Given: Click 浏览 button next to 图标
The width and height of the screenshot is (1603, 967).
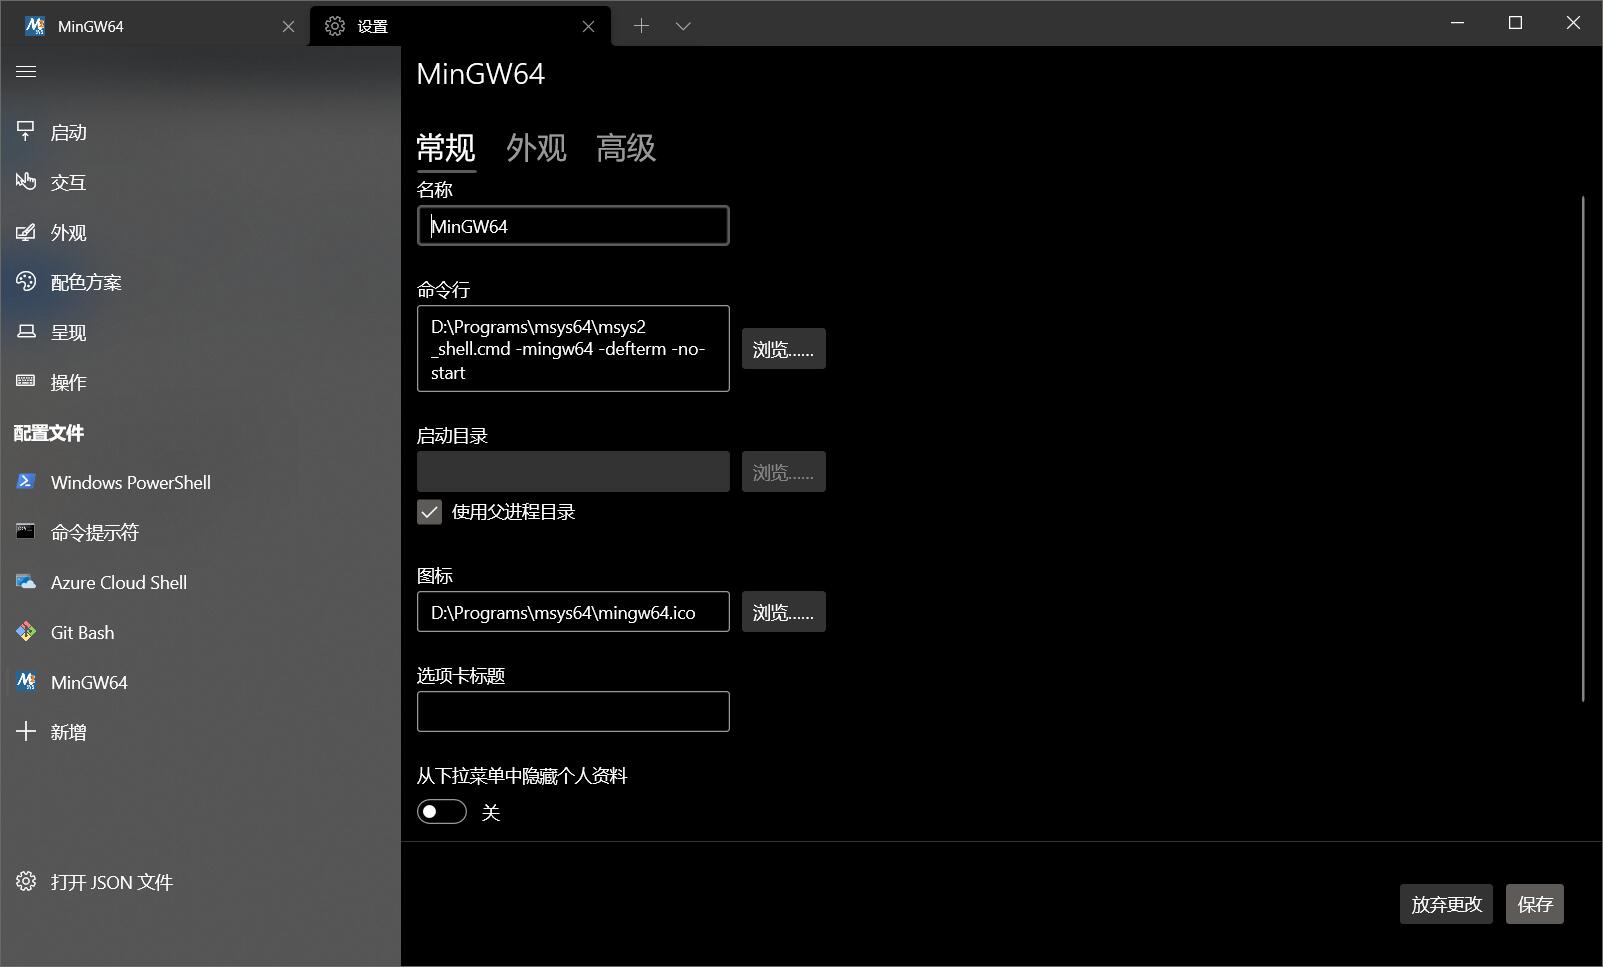Looking at the screenshot, I should (783, 612).
